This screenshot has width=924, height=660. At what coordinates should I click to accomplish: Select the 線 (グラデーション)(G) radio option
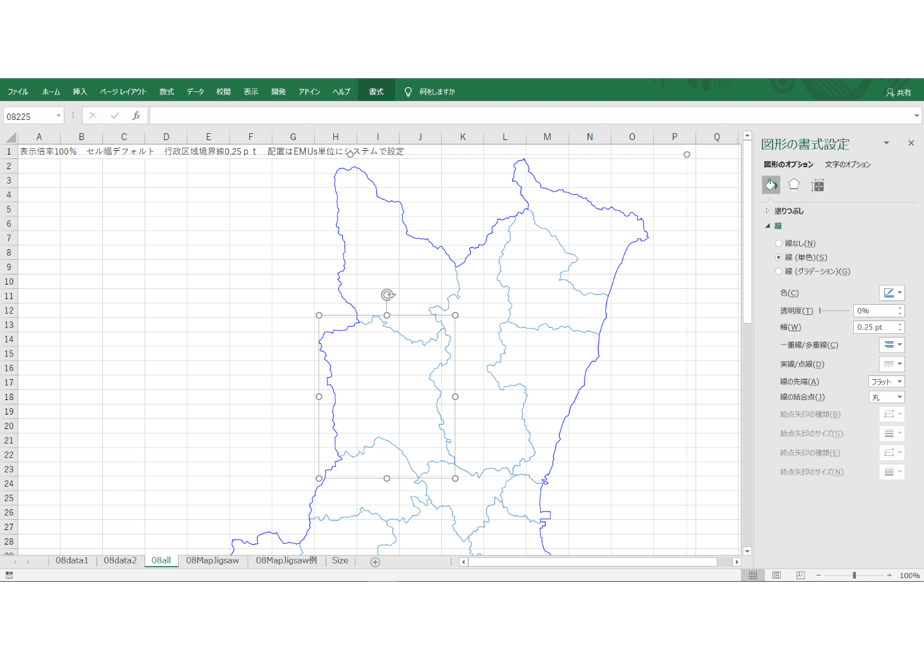(x=778, y=272)
